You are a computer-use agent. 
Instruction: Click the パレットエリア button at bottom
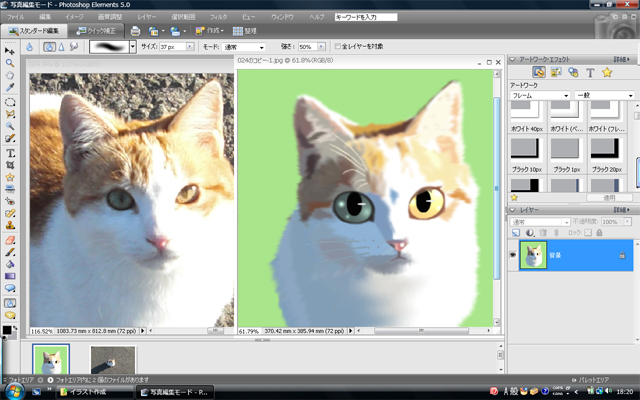(590, 380)
